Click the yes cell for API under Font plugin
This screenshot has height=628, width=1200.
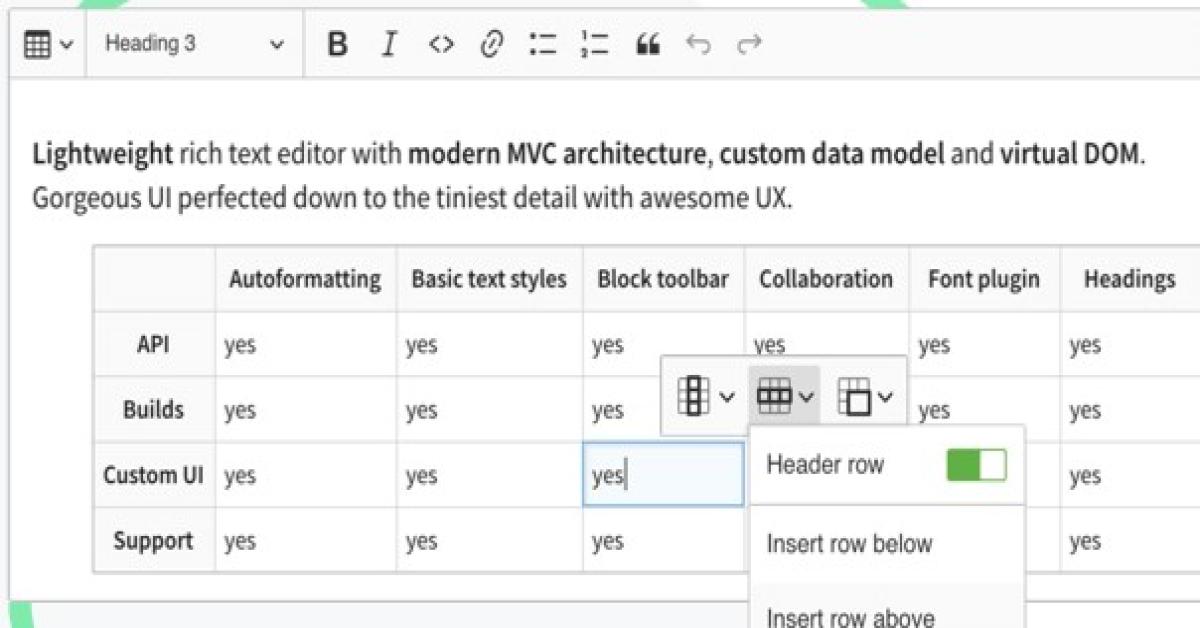(x=984, y=345)
